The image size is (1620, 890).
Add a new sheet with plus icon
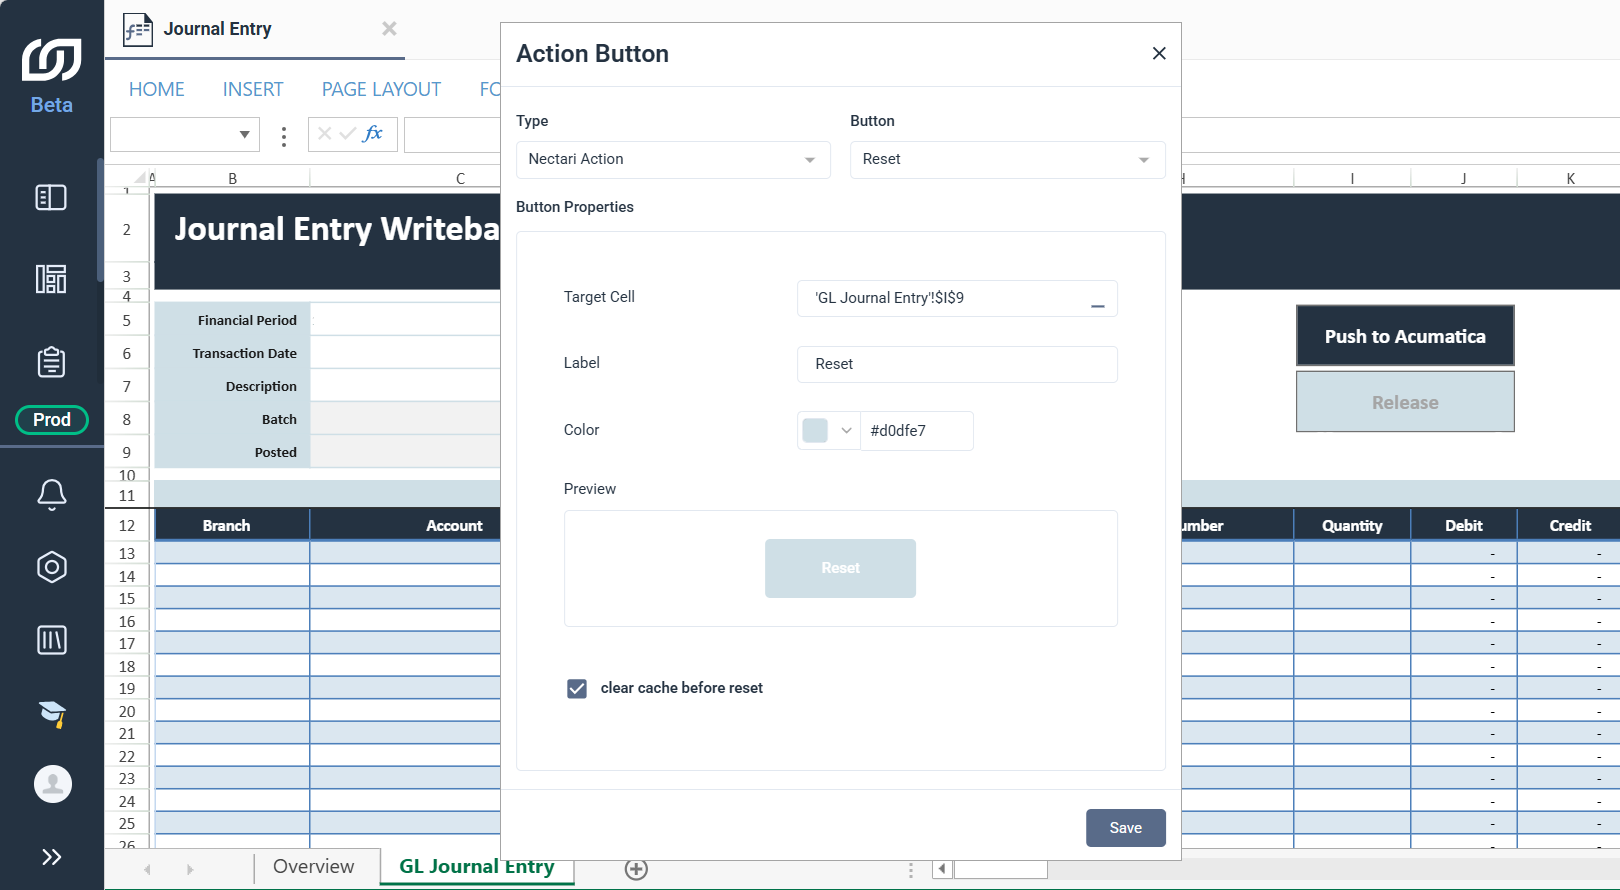tap(636, 869)
